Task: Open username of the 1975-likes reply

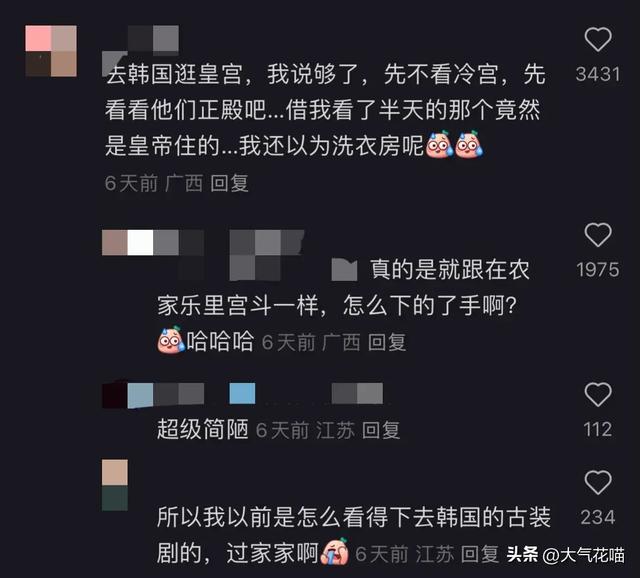Action: 203,255
